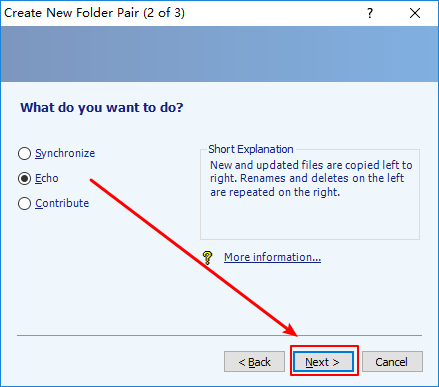Click the explanation text about copied files
439x387 pixels.
pos(311,179)
